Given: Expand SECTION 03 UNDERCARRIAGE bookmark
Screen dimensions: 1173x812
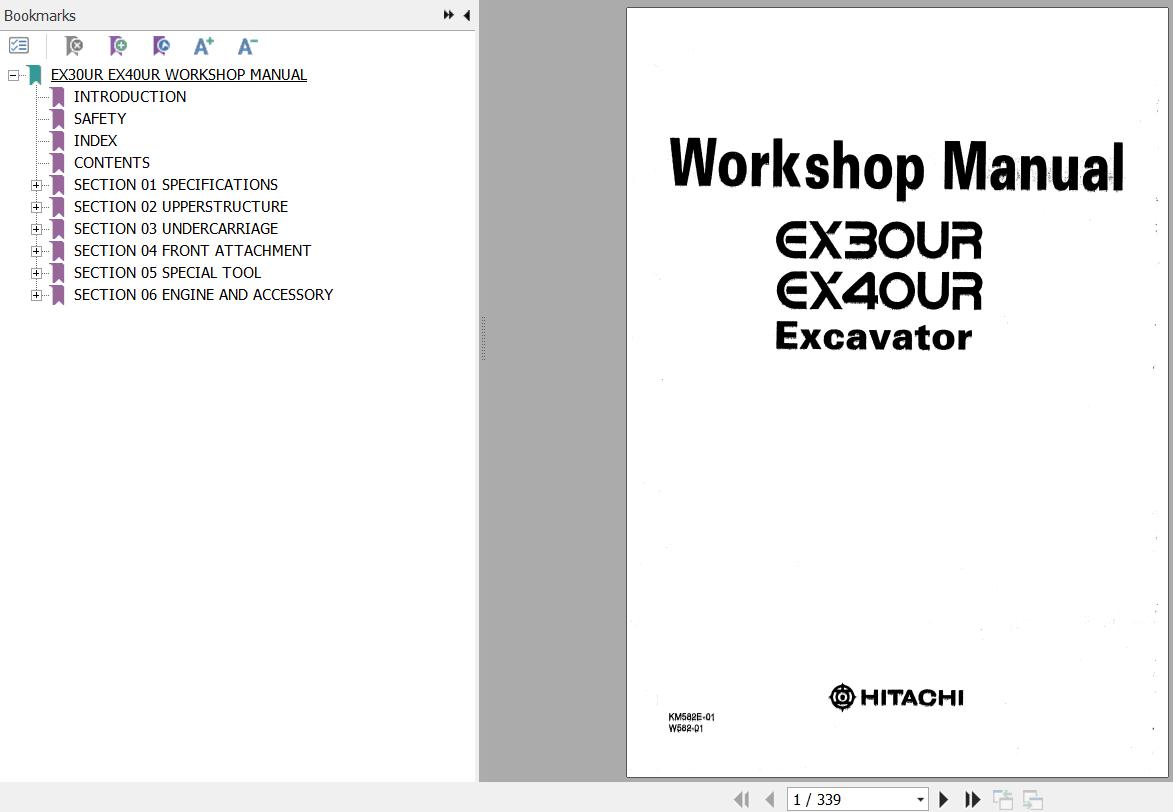Looking at the screenshot, I should point(36,229).
